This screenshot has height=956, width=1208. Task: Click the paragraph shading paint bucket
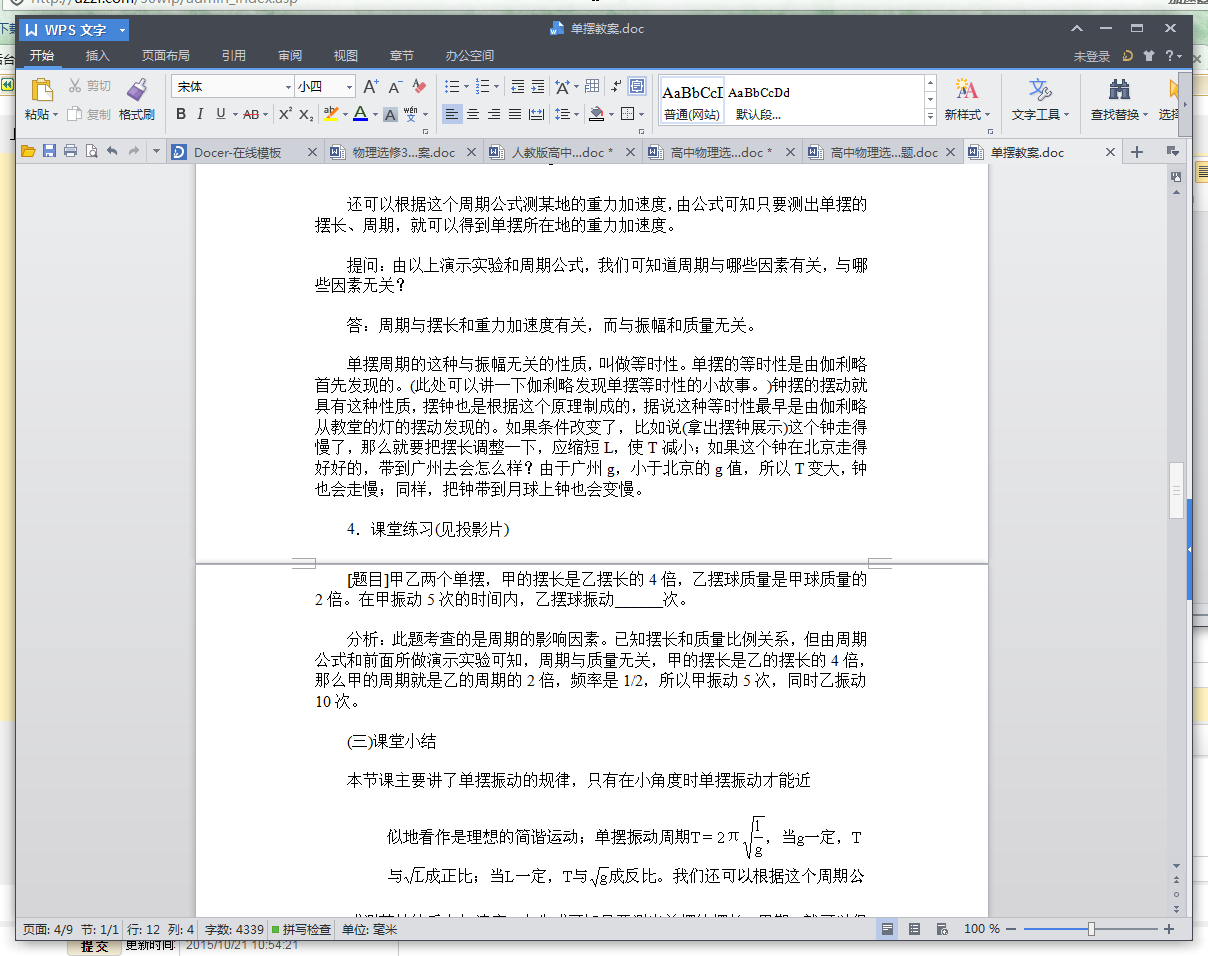point(597,114)
